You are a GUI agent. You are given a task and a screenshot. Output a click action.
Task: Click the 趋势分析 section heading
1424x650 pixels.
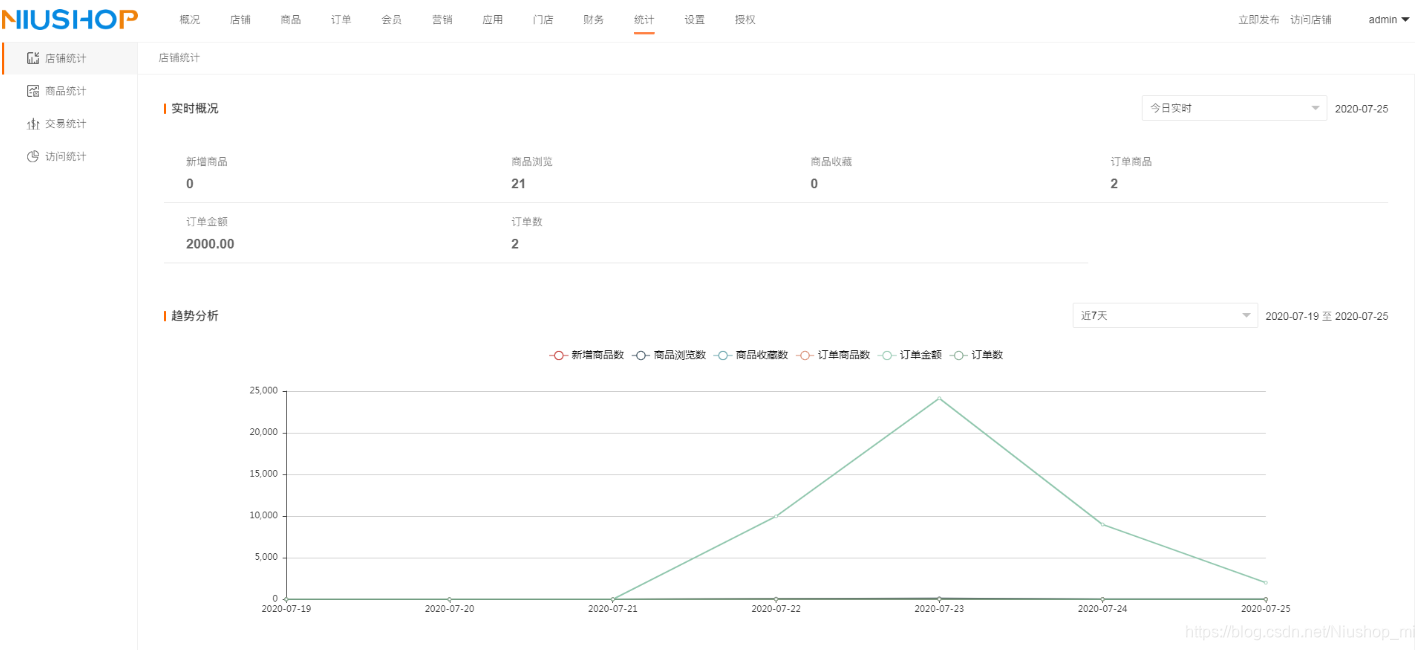(194, 316)
